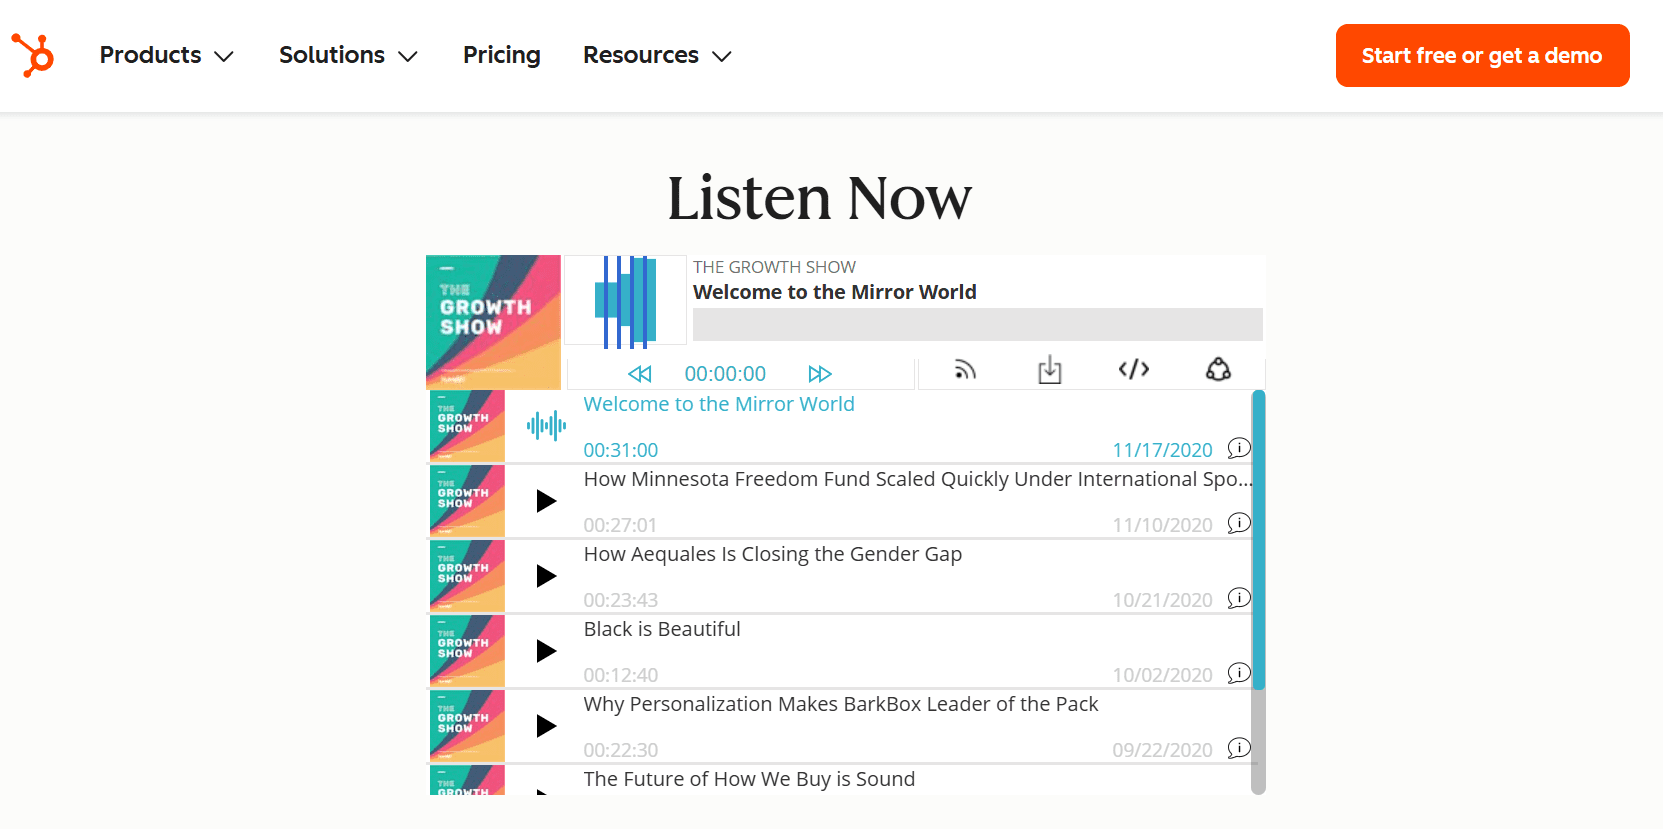Show info for the BarkBox episode
1663x829 pixels.
point(1239,748)
